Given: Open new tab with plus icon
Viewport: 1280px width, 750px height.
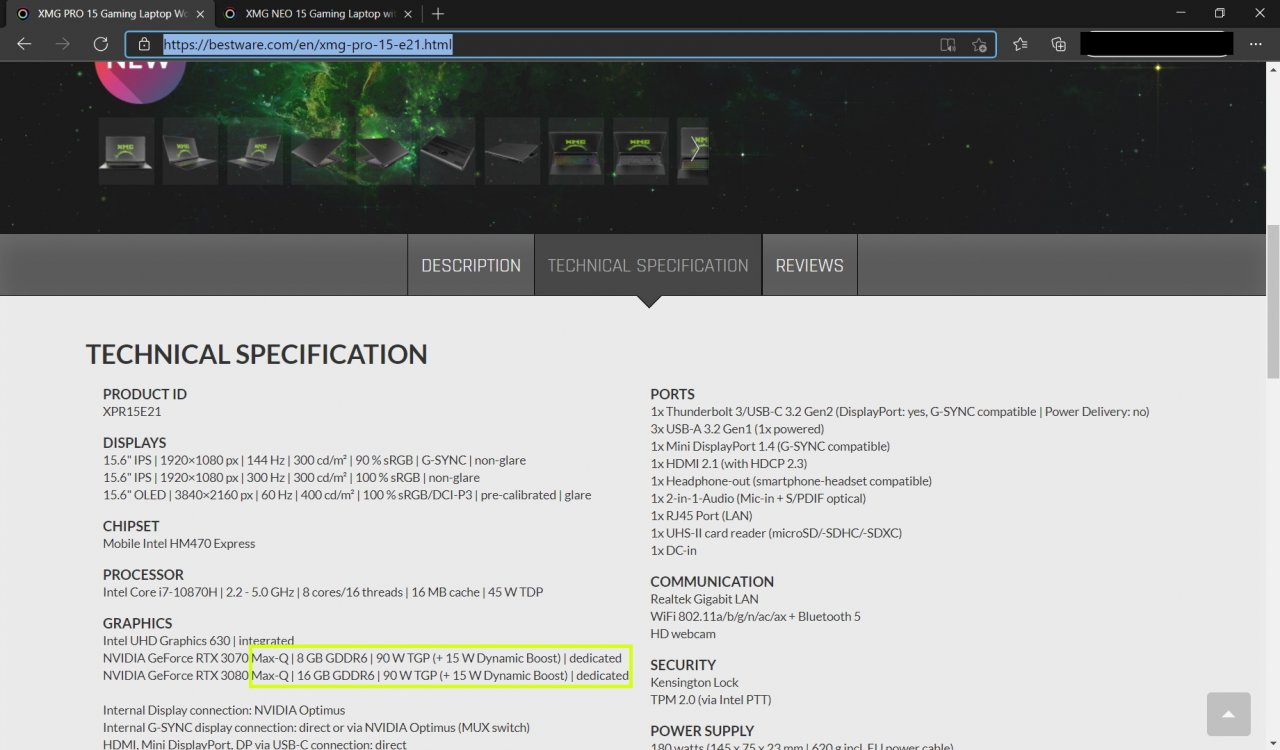Looking at the screenshot, I should click(437, 14).
